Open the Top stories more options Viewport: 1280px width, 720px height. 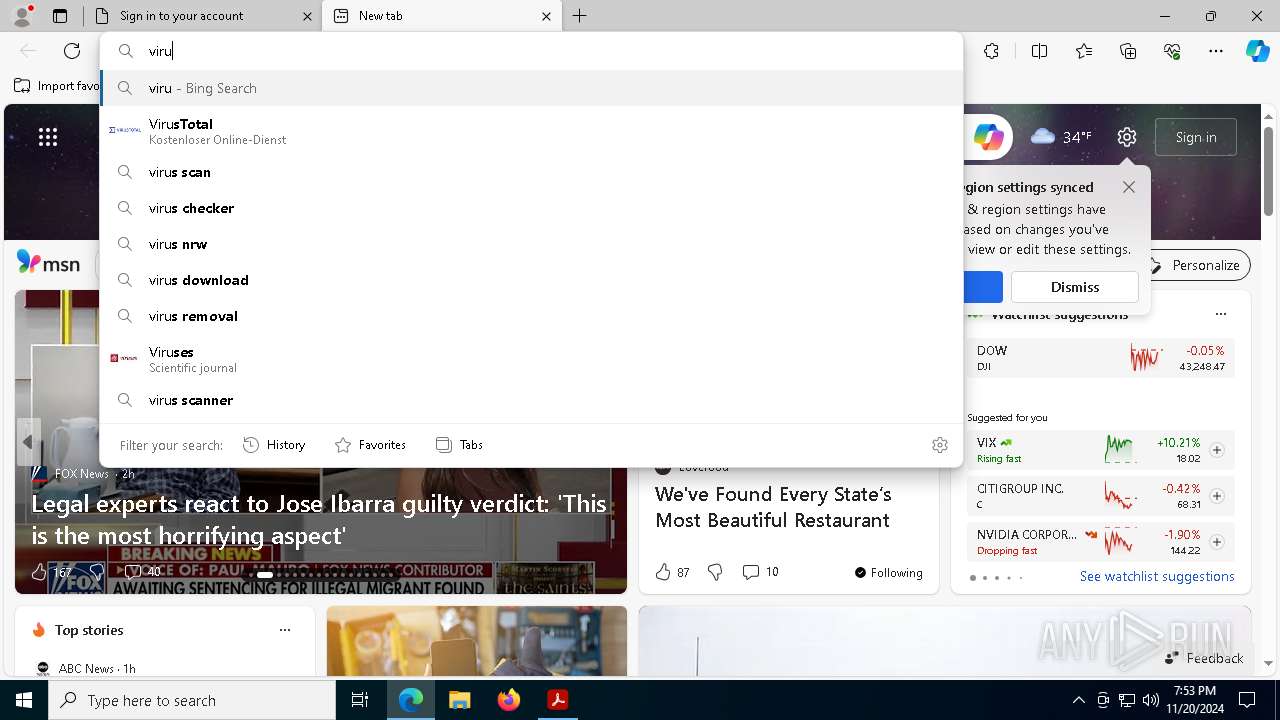(285, 630)
